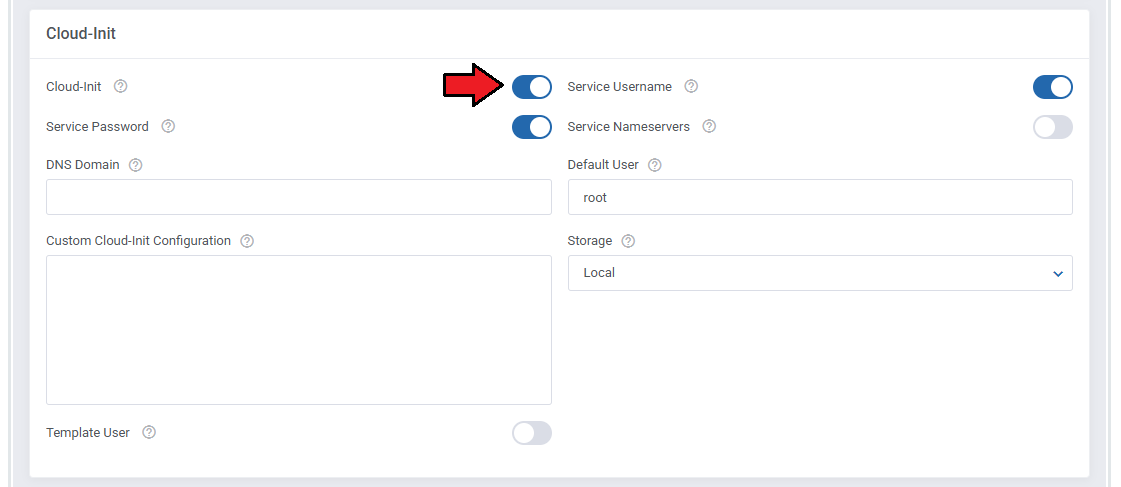The image size is (1121, 487).
Task: Click Custom Cloud-Init Configuration help icon
Action: tap(247, 241)
